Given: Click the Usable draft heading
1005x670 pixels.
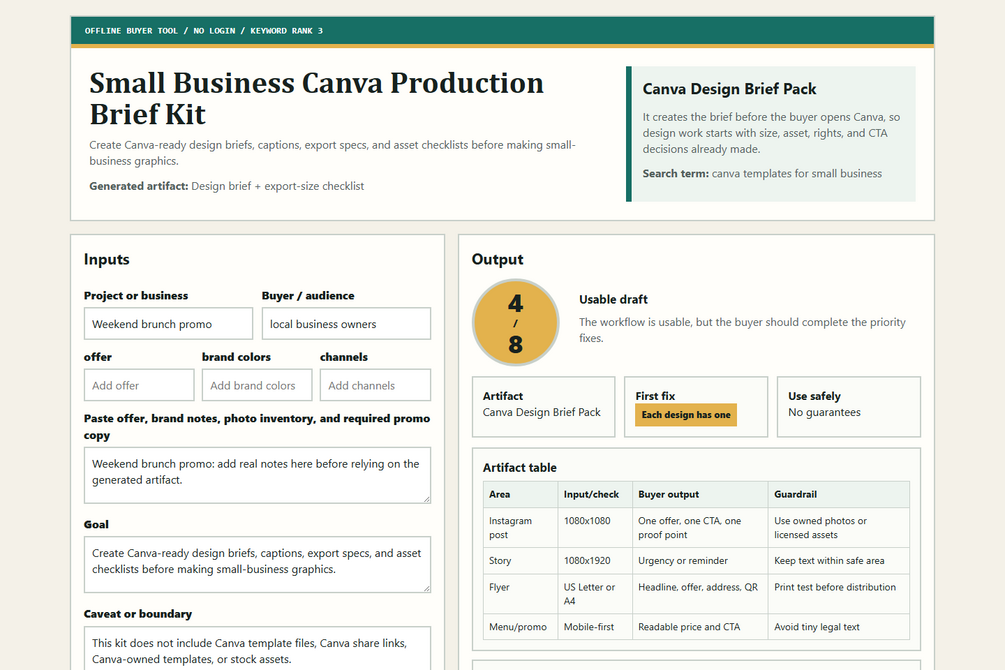Looking at the screenshot, I should click(613, 299).
